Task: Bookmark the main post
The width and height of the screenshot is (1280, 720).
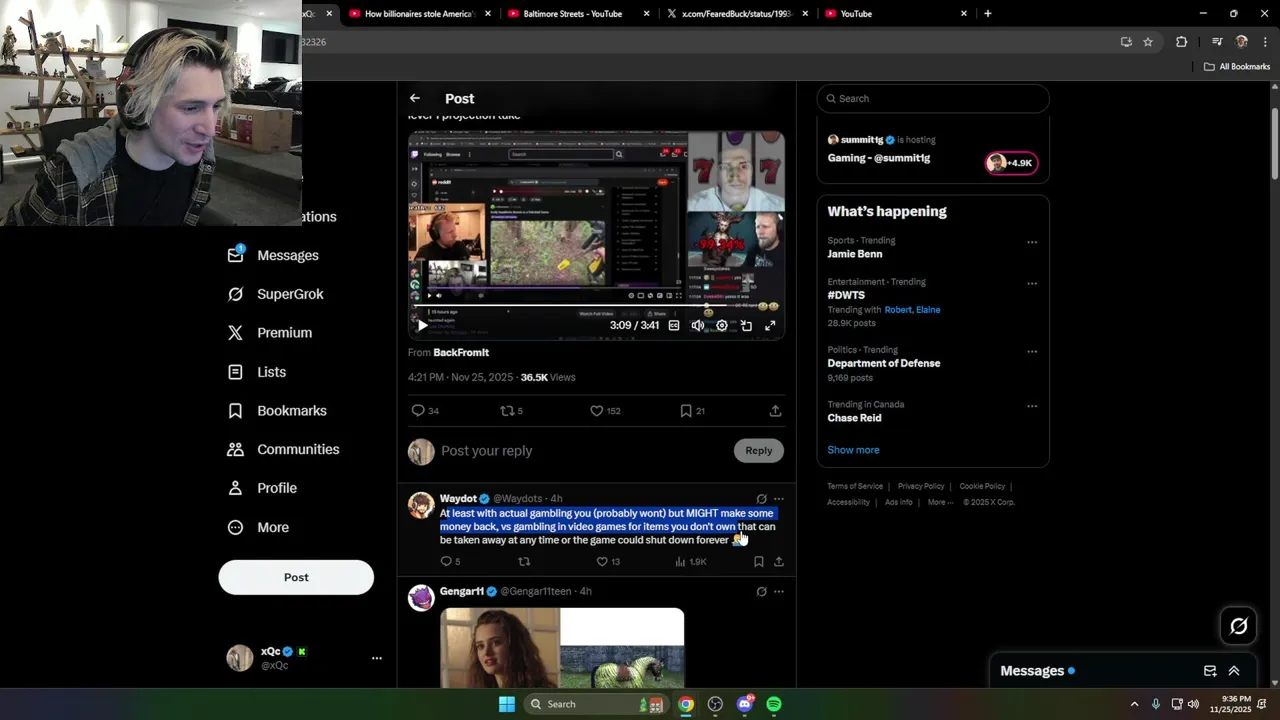Action: (x=692, y=411)
